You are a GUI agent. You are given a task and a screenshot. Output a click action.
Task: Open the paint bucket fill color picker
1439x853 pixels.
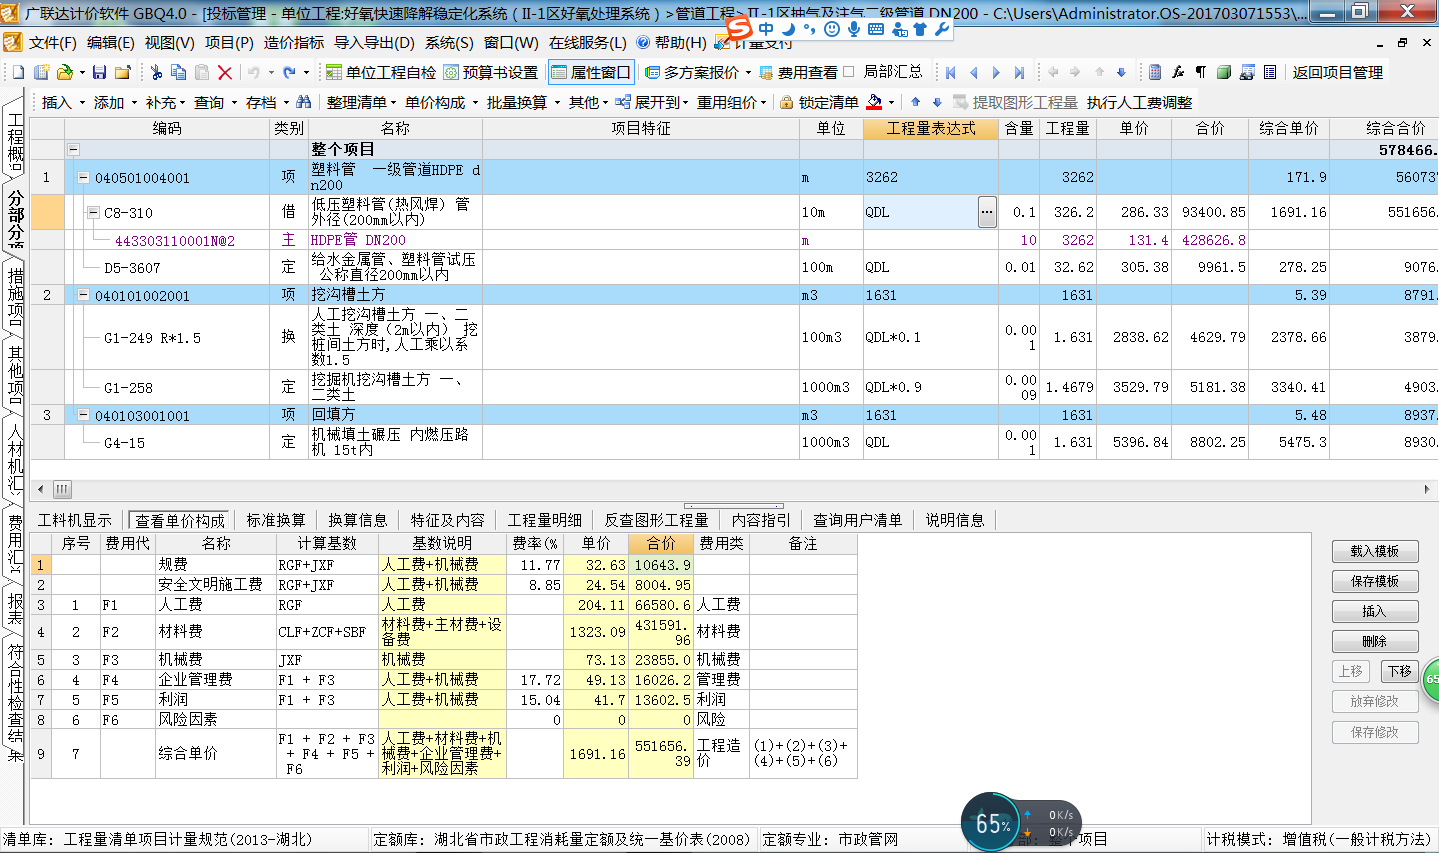coord(875,102)
